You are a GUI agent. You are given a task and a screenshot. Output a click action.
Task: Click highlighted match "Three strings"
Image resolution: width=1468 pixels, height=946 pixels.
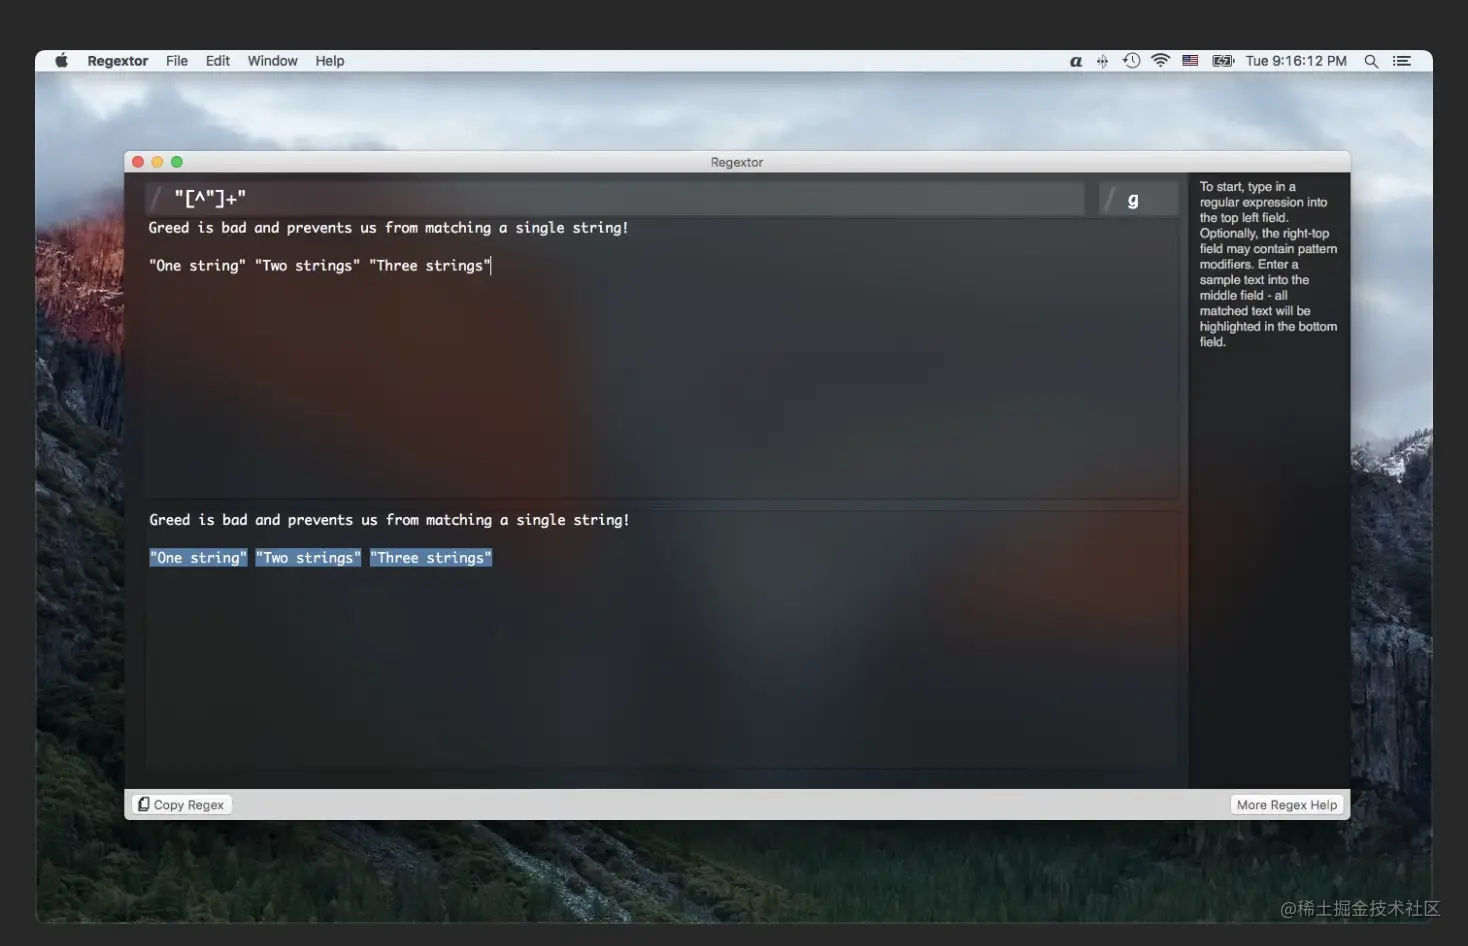click(x=431, y=558)
